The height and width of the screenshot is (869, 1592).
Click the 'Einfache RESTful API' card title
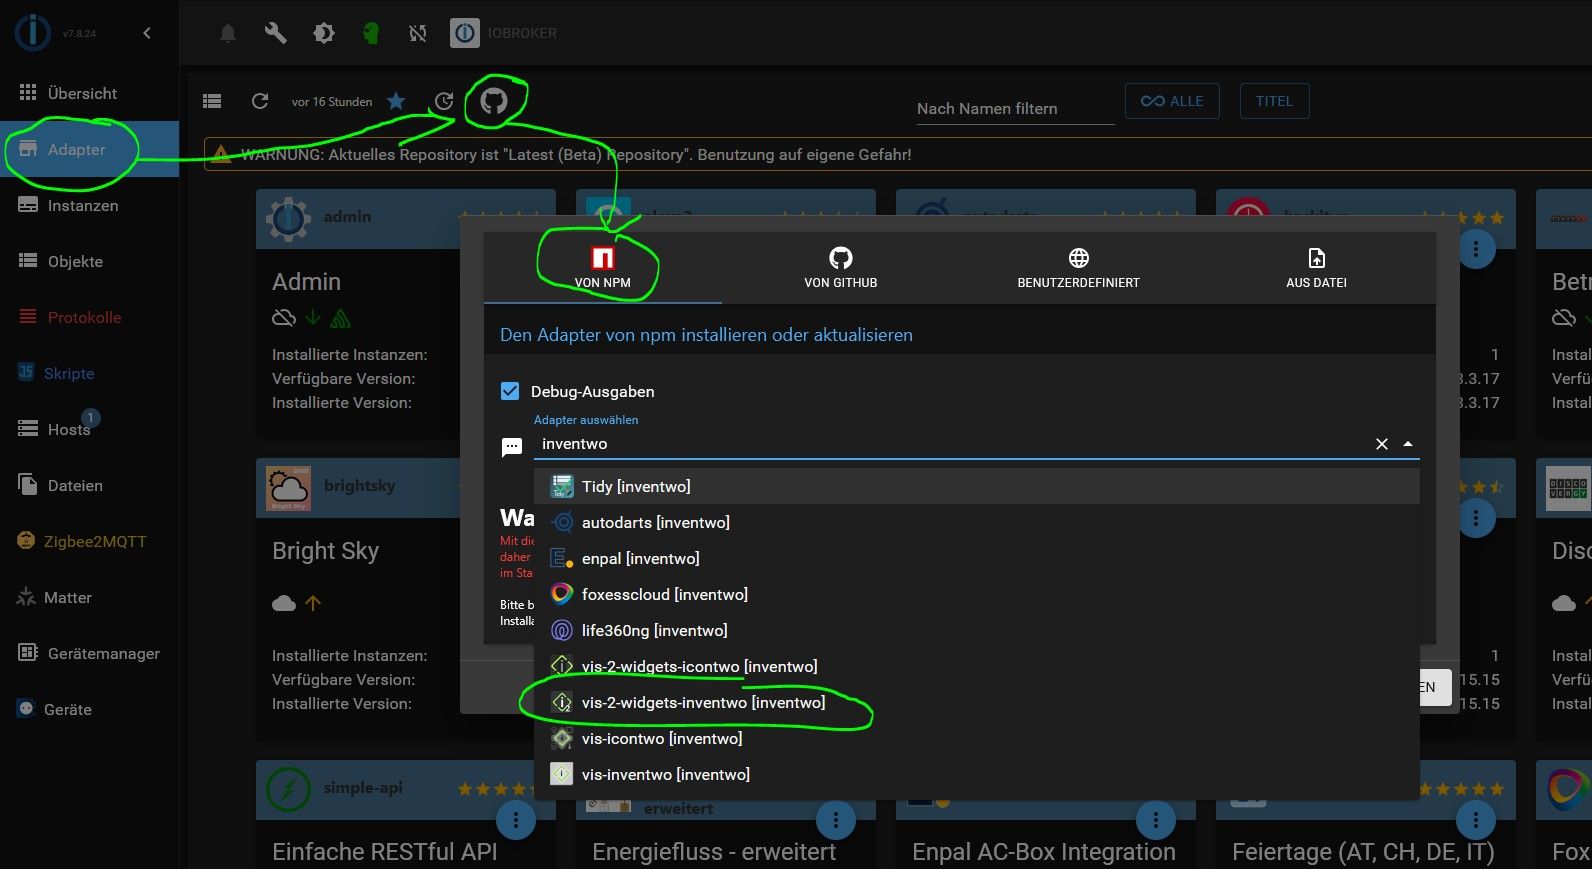[x=384, y=852]
